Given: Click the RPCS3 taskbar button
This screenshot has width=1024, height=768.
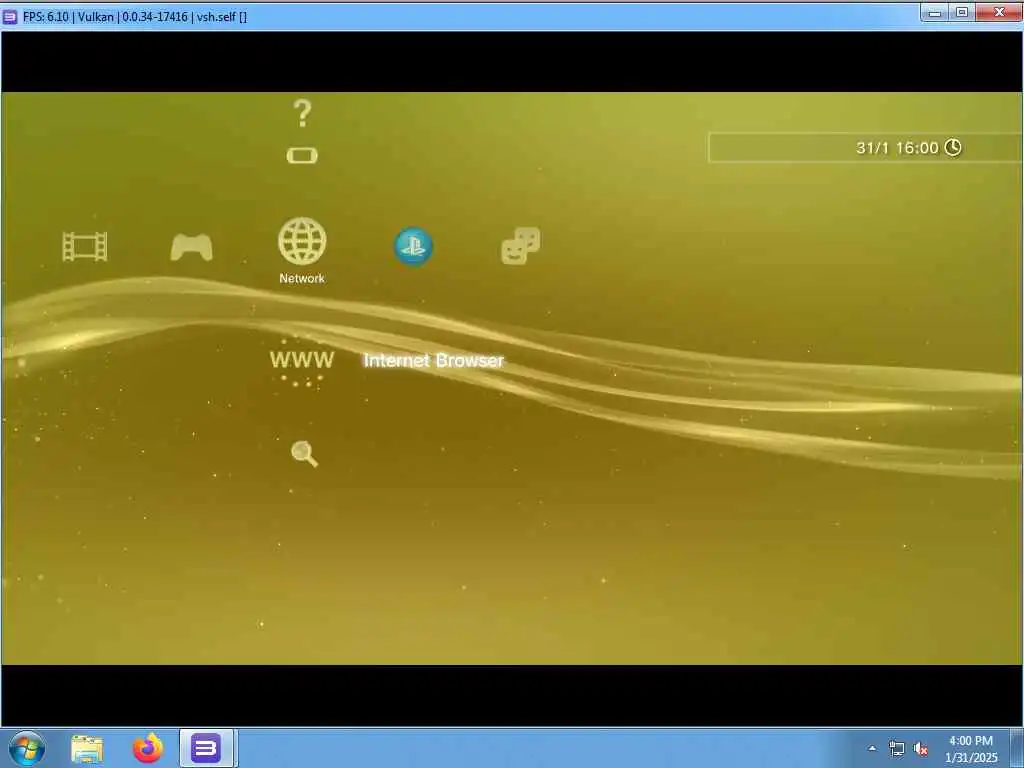Looking at the screenshot, I should [206, 748].
